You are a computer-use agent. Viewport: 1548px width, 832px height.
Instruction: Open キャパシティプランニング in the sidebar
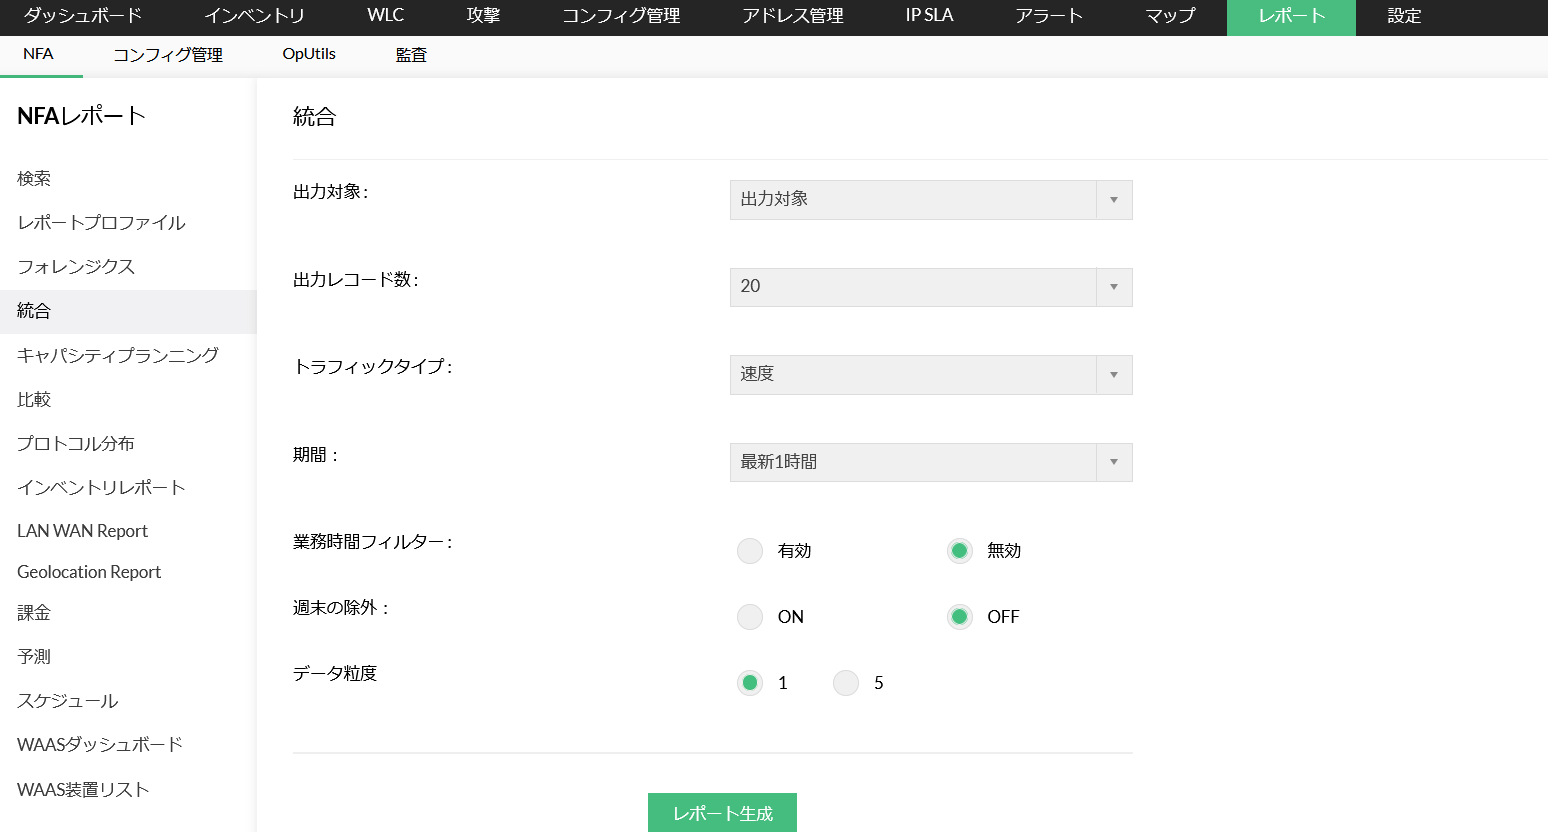118,355
